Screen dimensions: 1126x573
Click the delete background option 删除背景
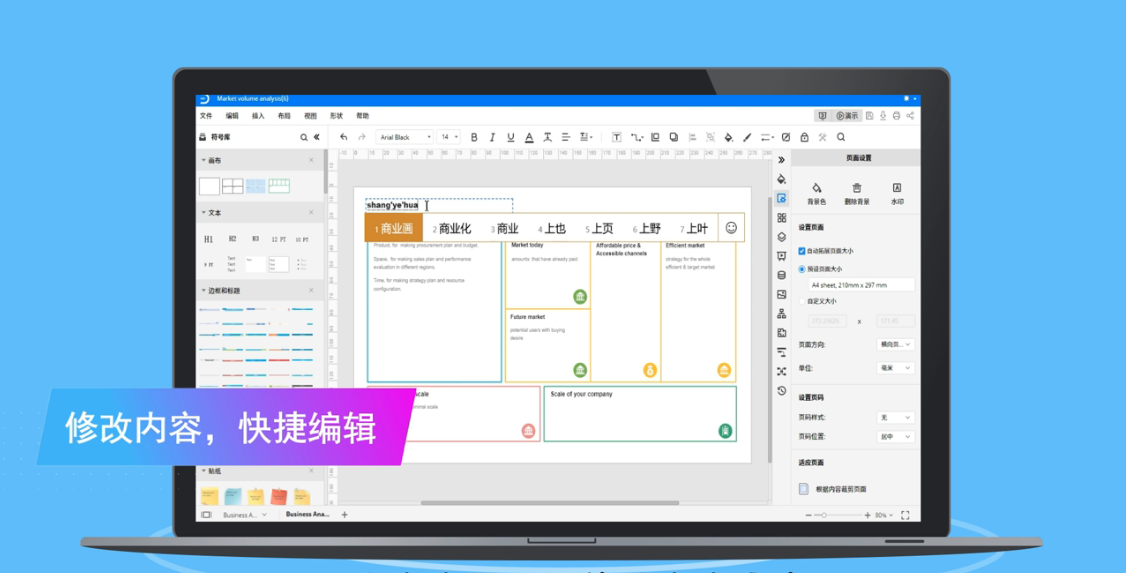[x=857, y=193]
